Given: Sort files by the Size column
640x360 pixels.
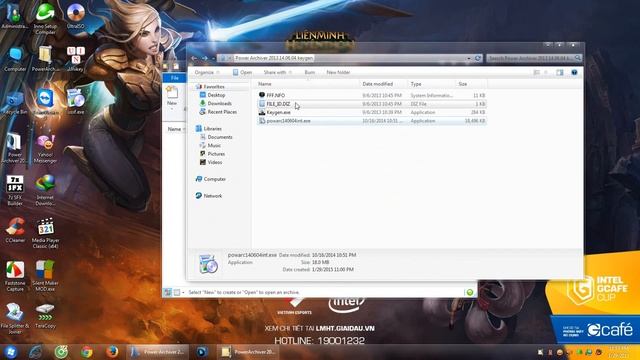Looking at the screenshot, I should point(471,84).
